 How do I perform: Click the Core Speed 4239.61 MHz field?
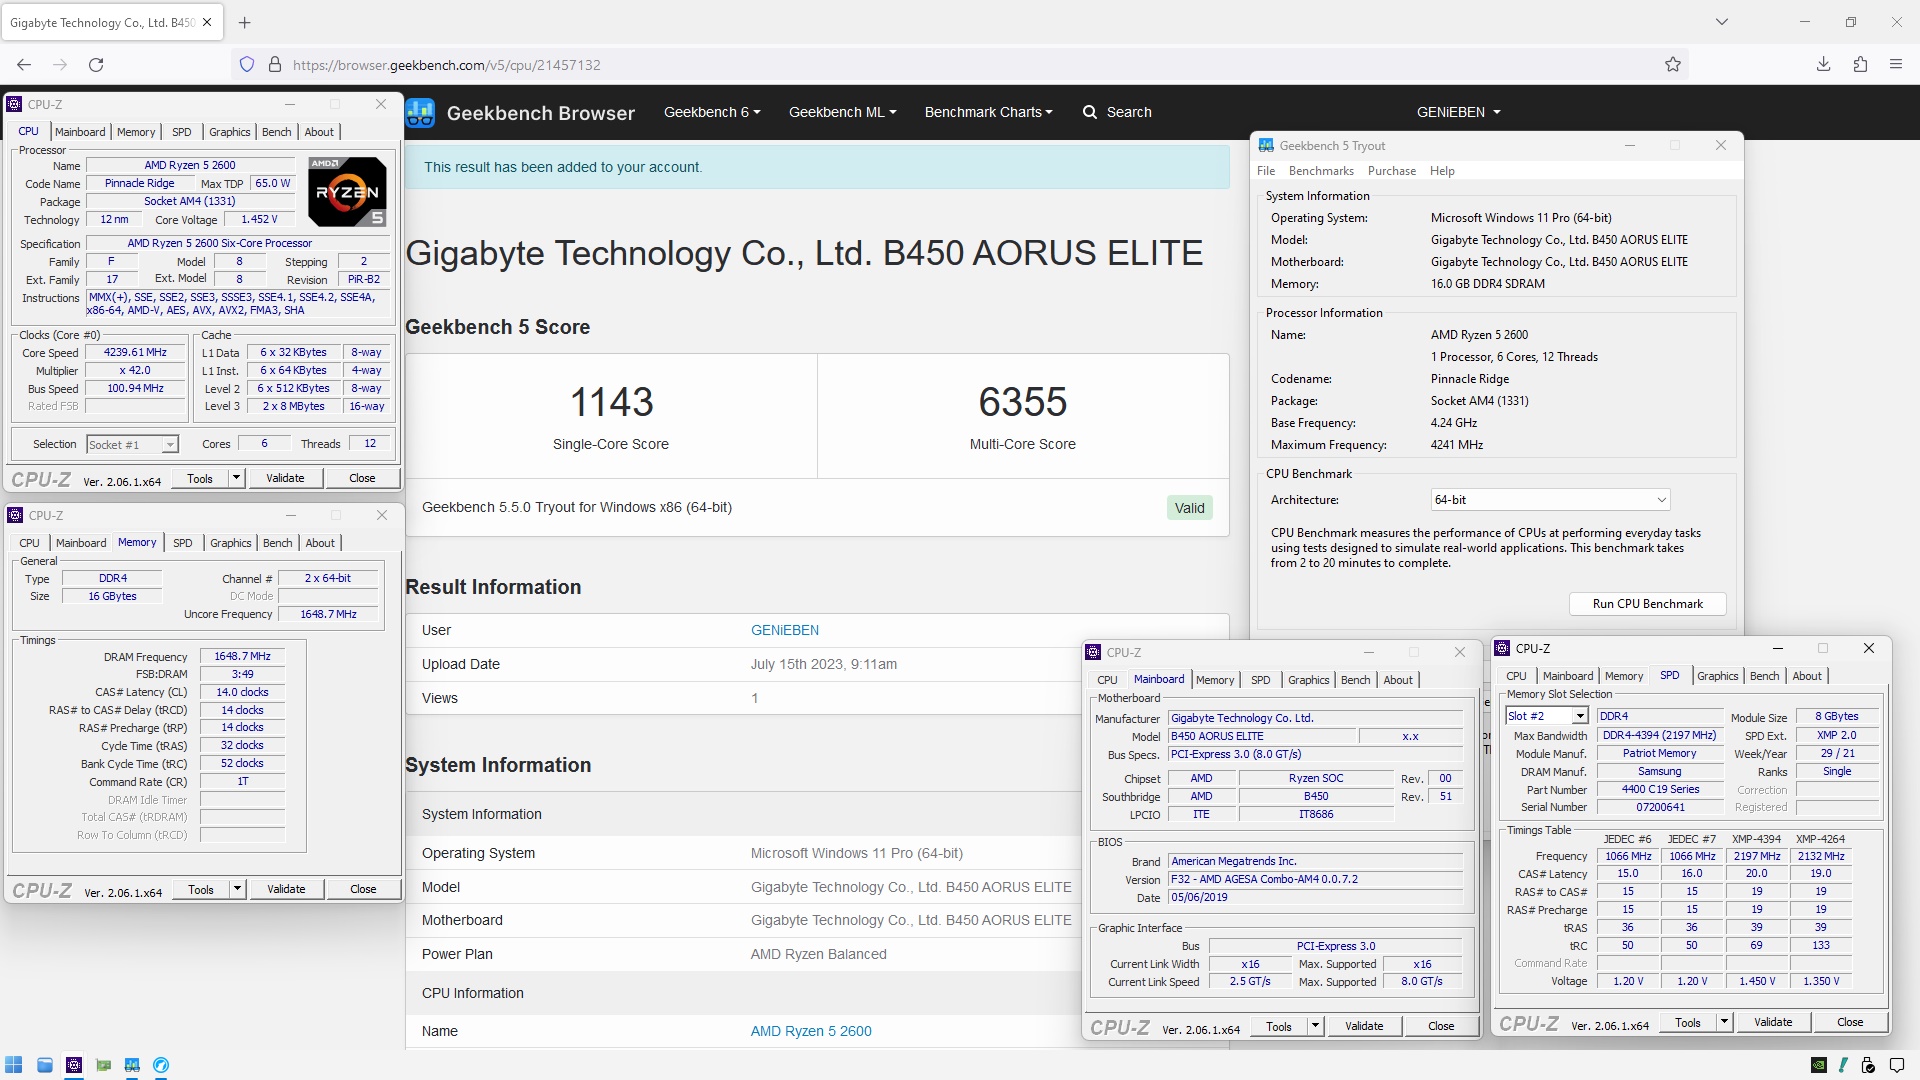click(x=135, y=352)
